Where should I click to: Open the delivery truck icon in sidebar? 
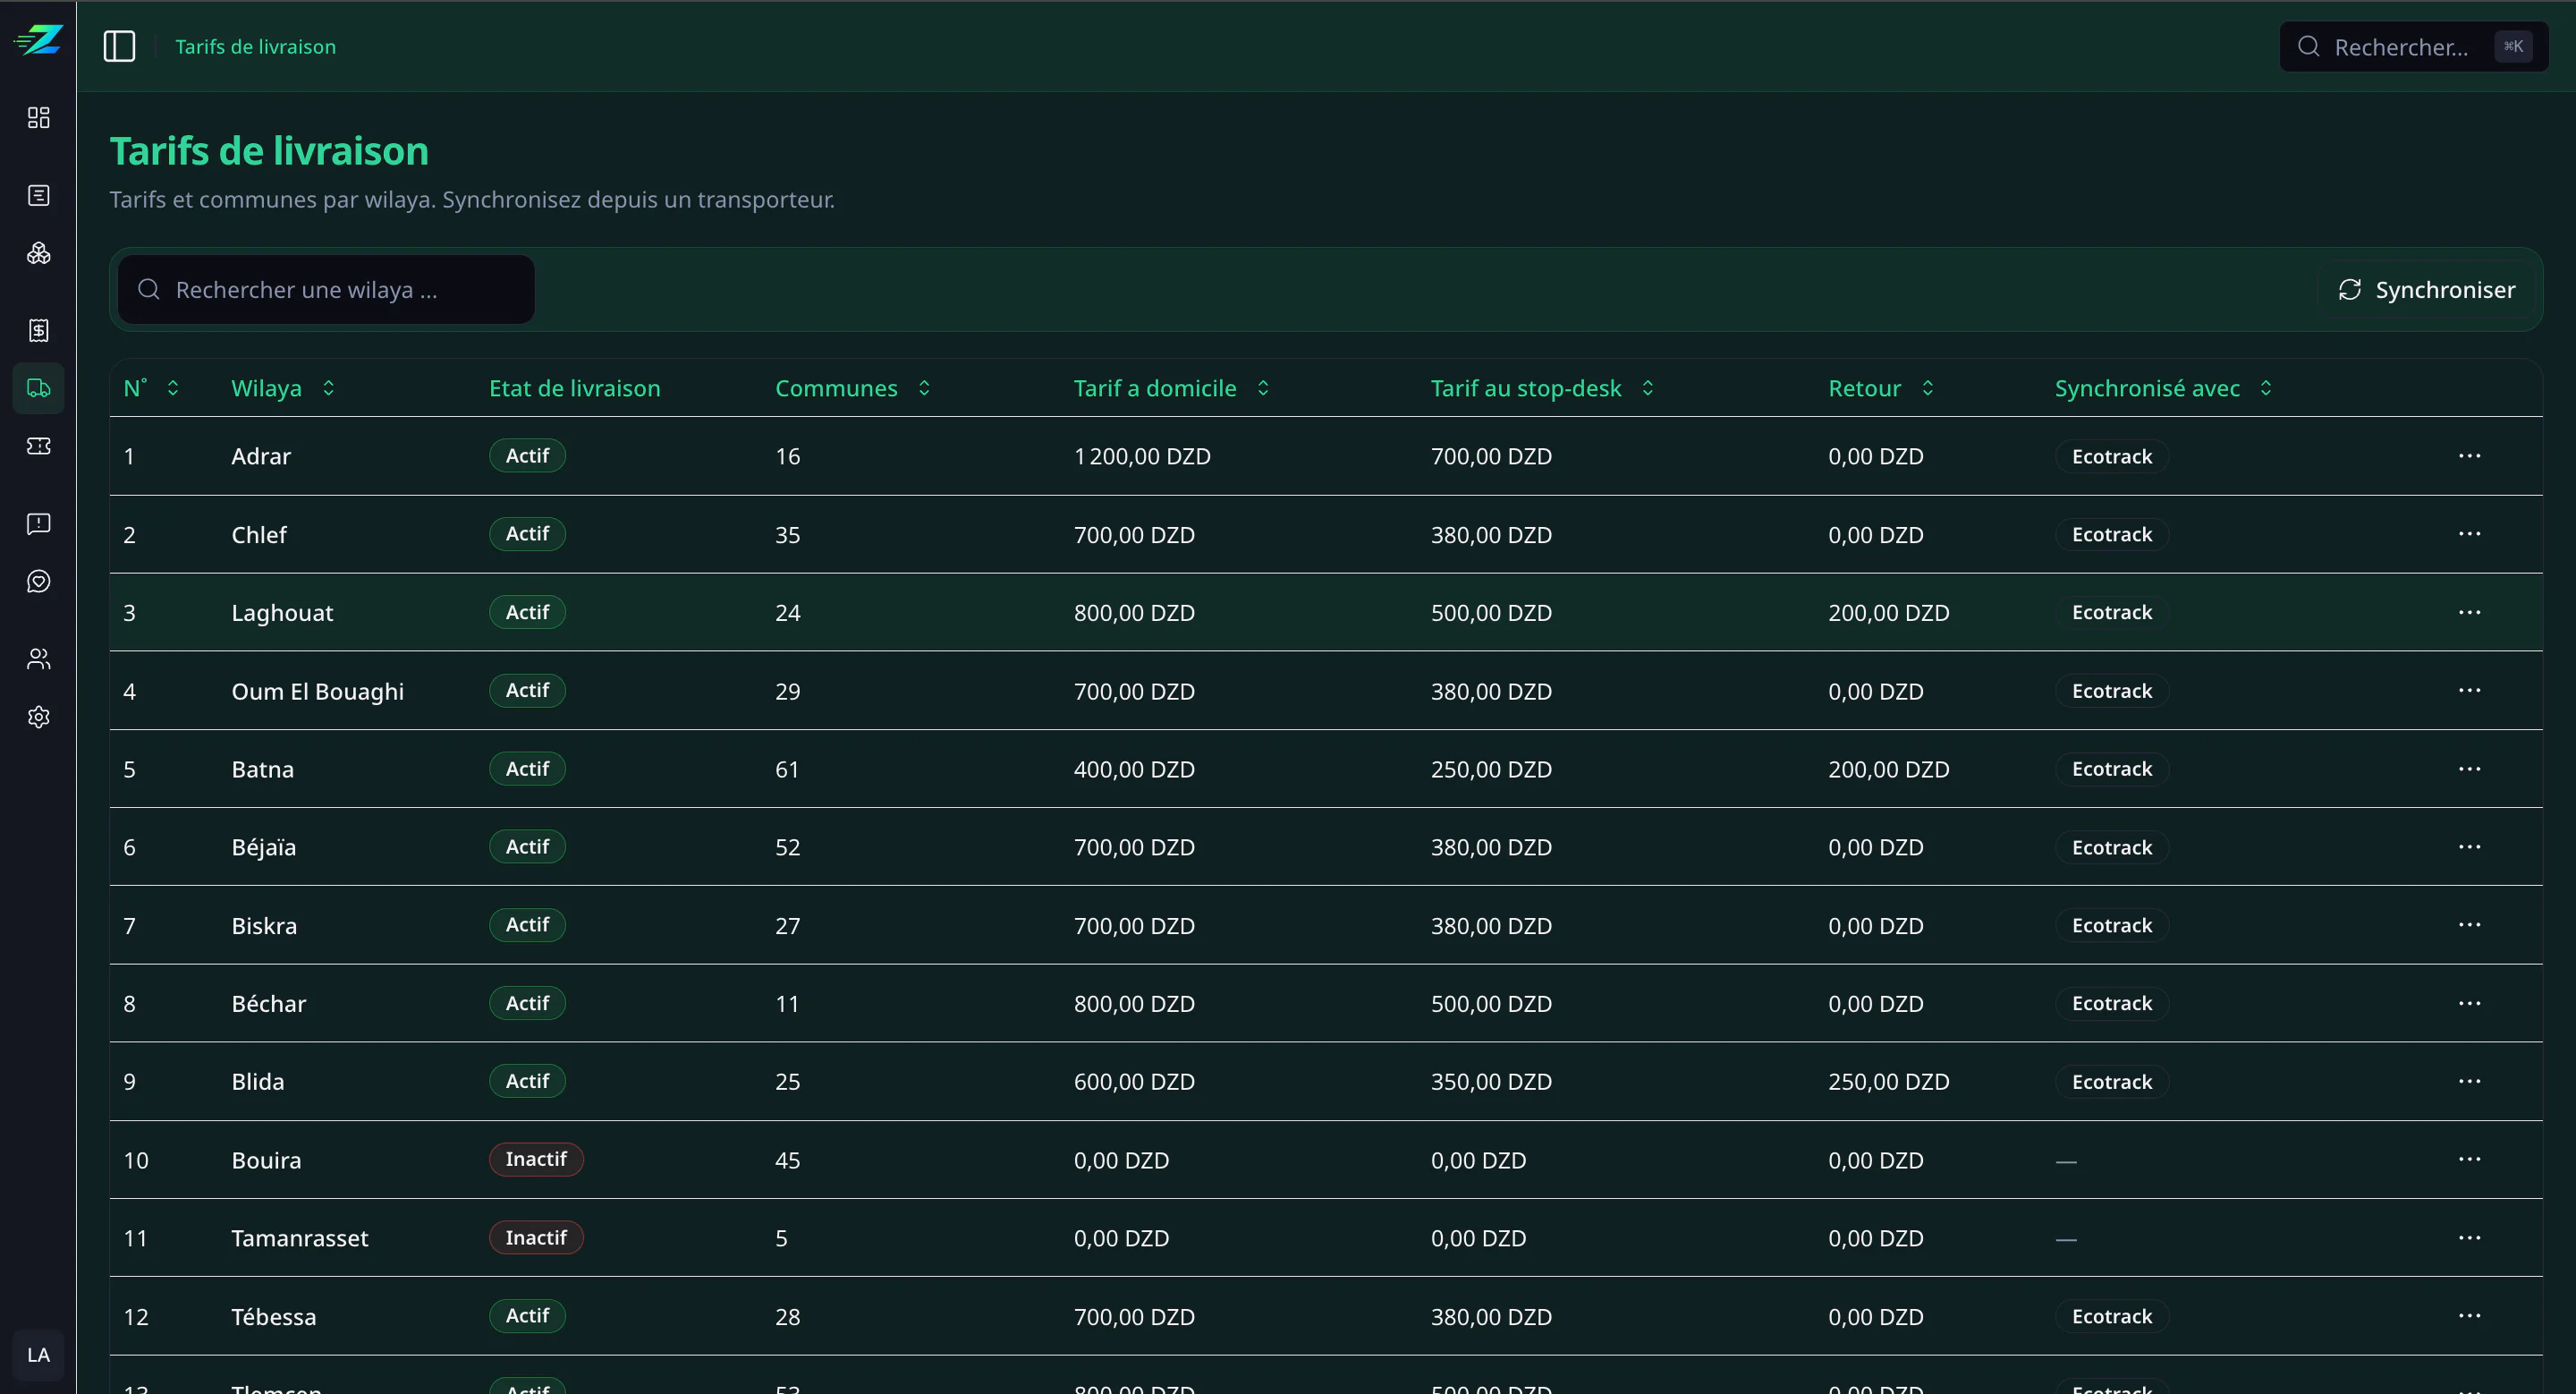pos(38,388)
